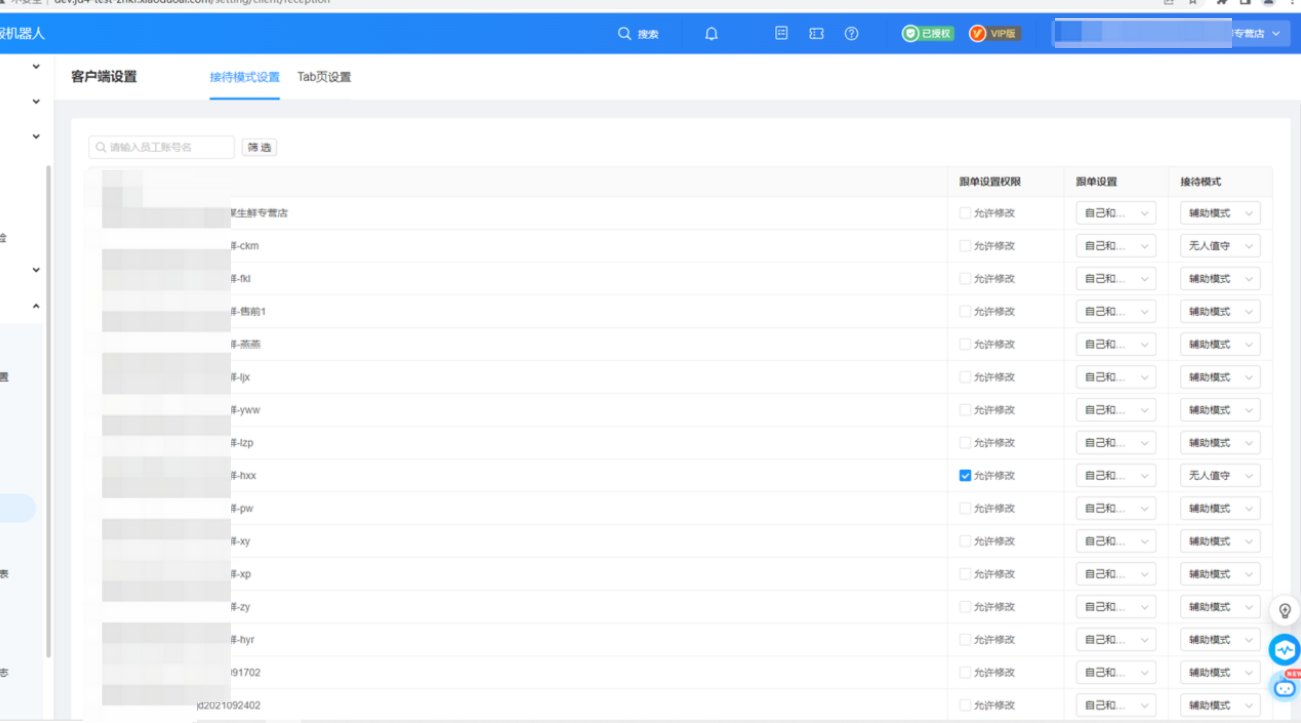This screenshot has width=1301, height=723.
Task: Click the orange VIP版 badge
Action: coord(995,33)
